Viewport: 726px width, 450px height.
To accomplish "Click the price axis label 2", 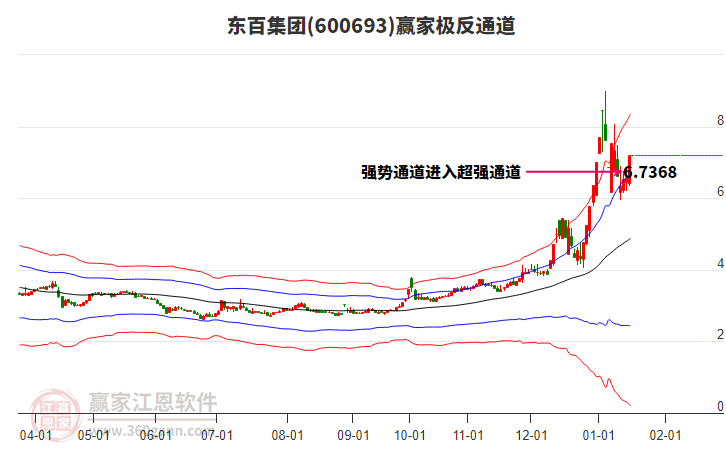I will 720,334.
